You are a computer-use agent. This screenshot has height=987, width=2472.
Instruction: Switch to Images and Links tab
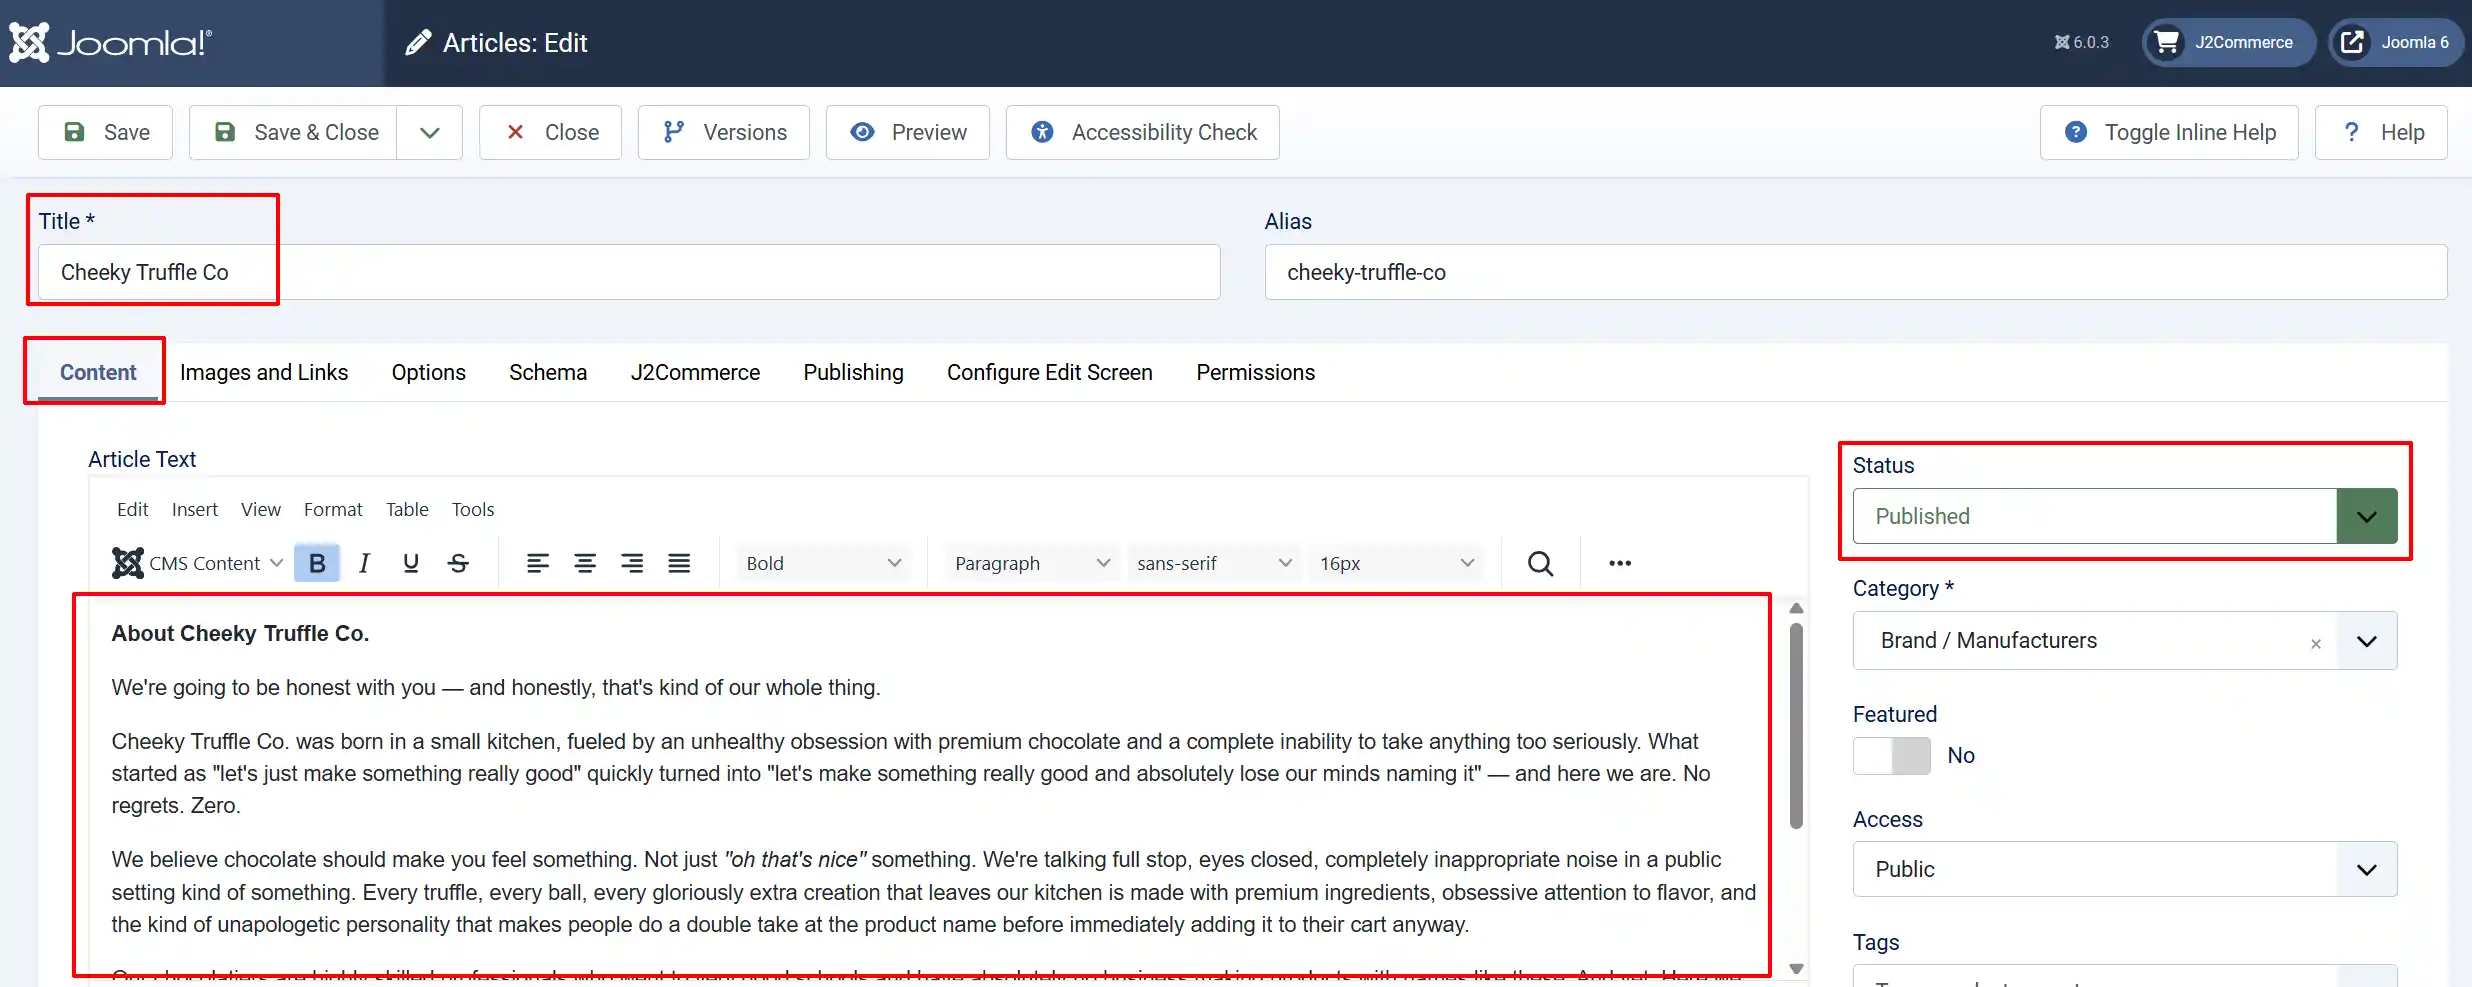pos(264,372)
